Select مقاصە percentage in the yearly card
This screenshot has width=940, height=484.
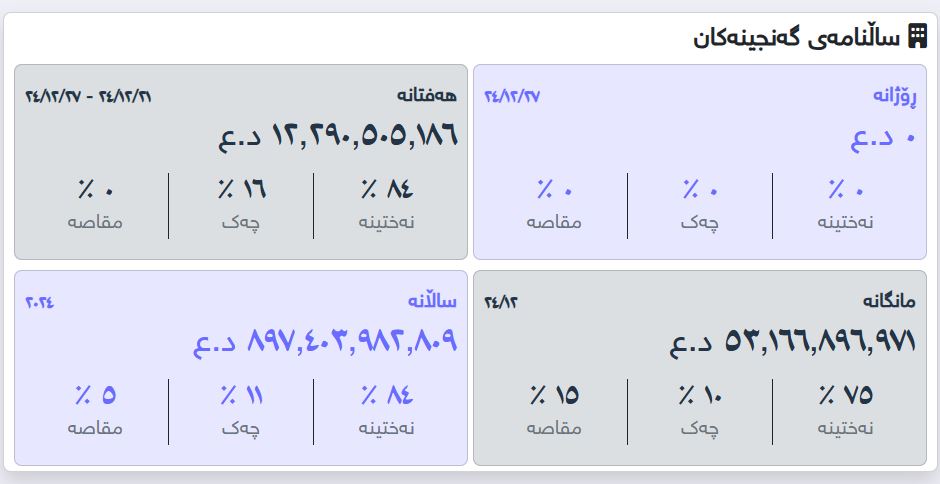click(95, 395)
